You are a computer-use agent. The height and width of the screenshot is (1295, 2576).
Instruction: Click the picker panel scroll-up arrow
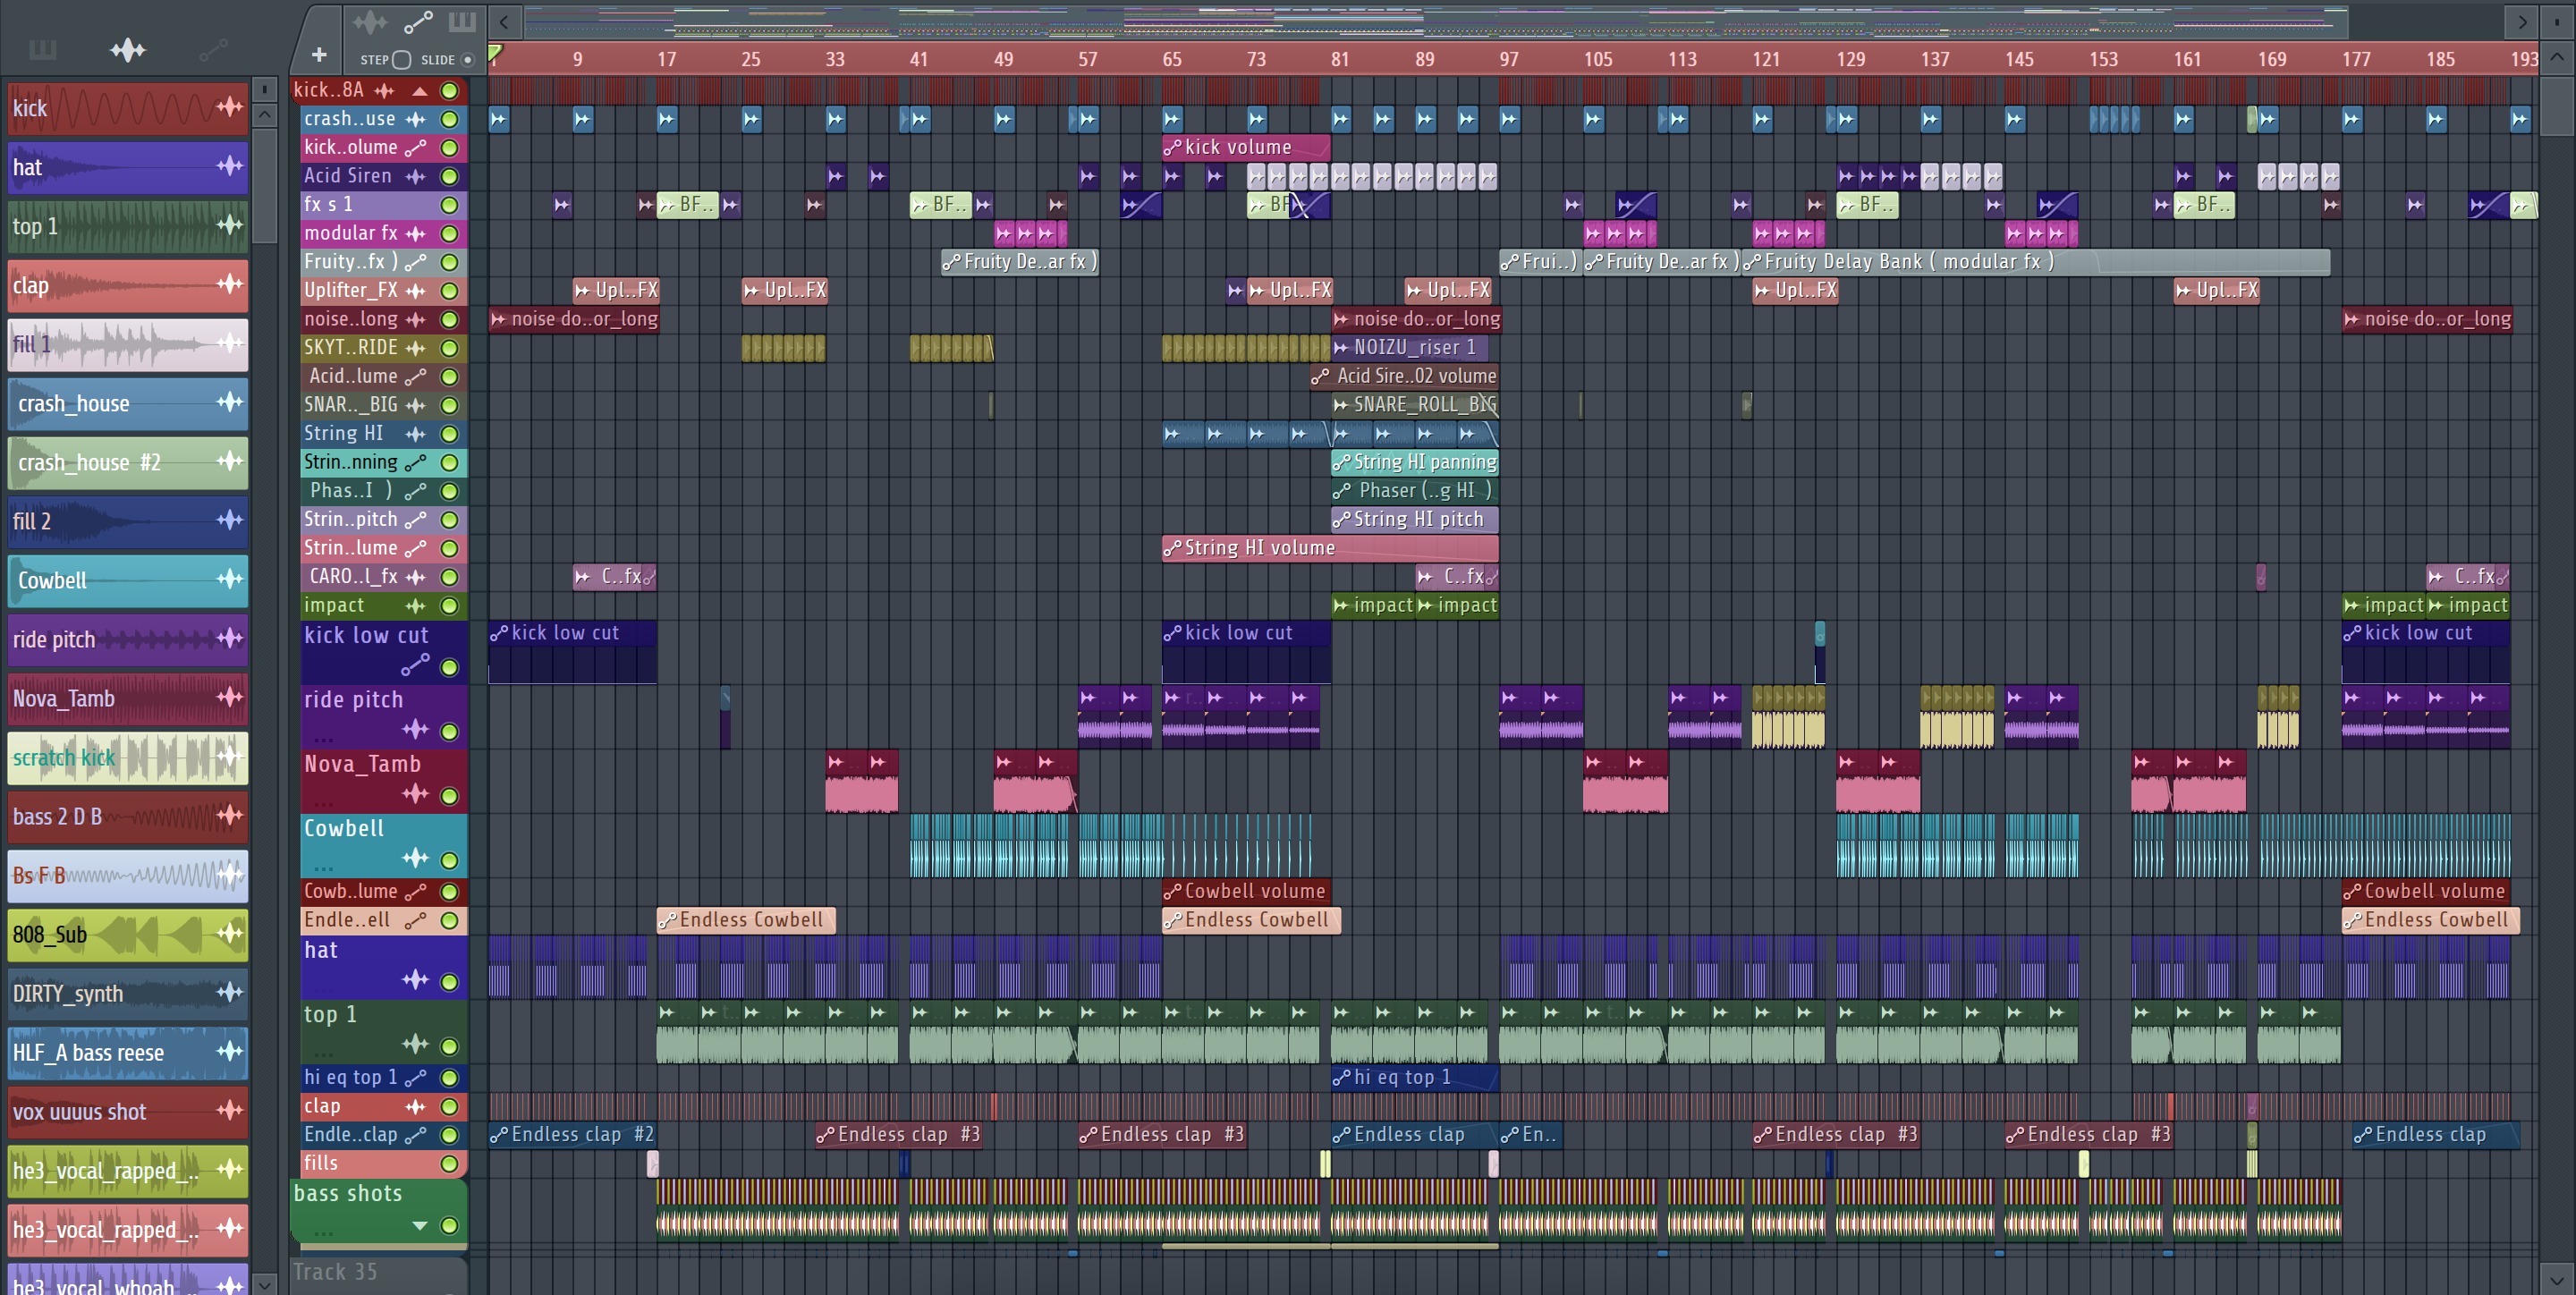[264, 115]
